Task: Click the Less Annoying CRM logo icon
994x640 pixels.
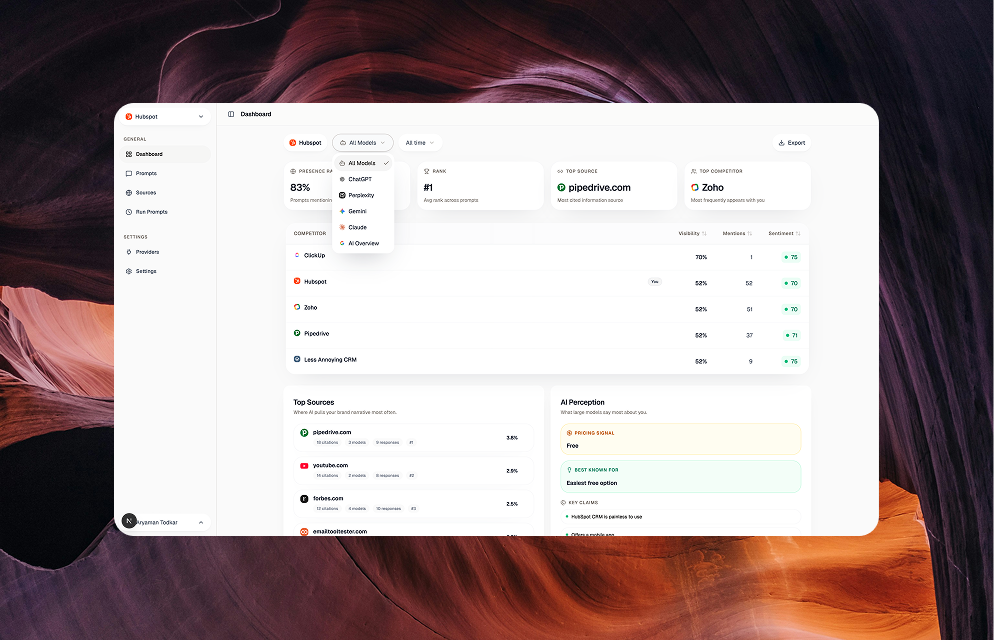Action: (297, 359)
